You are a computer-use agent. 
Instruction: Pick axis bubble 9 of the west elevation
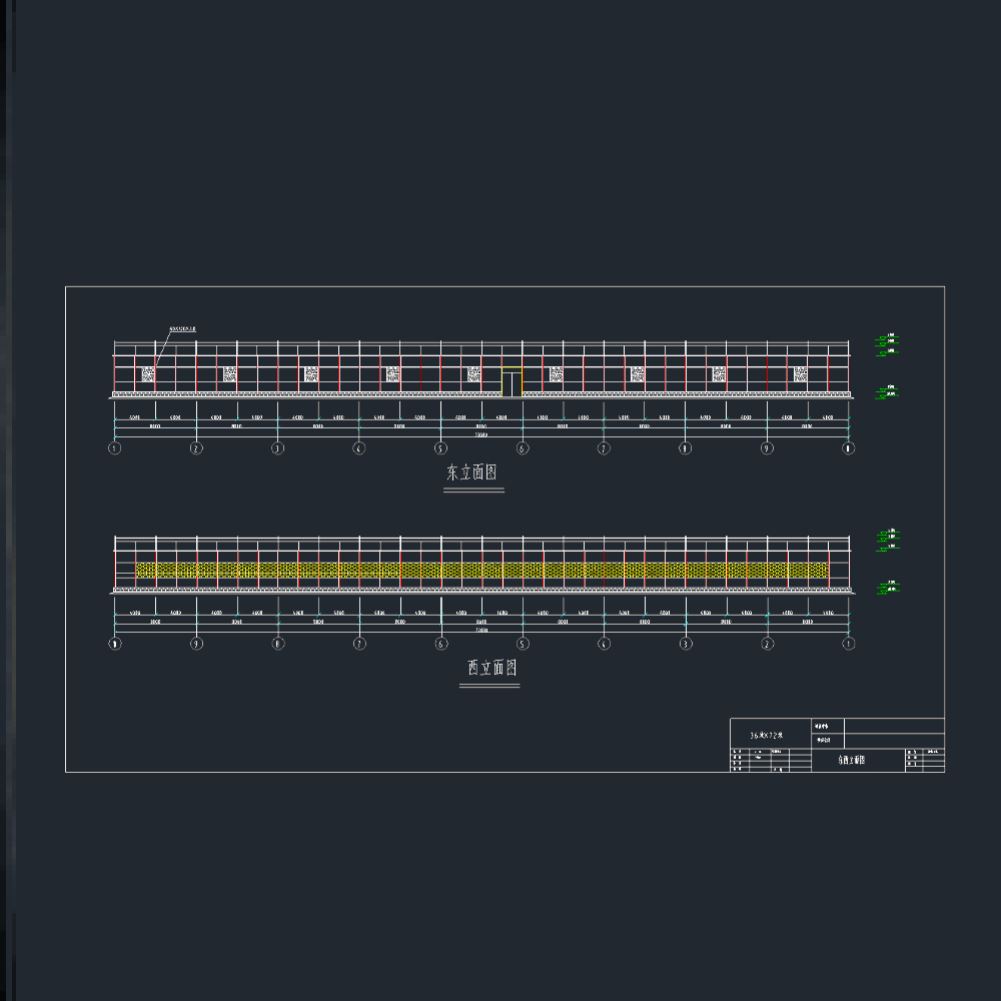tap(197, 644)
